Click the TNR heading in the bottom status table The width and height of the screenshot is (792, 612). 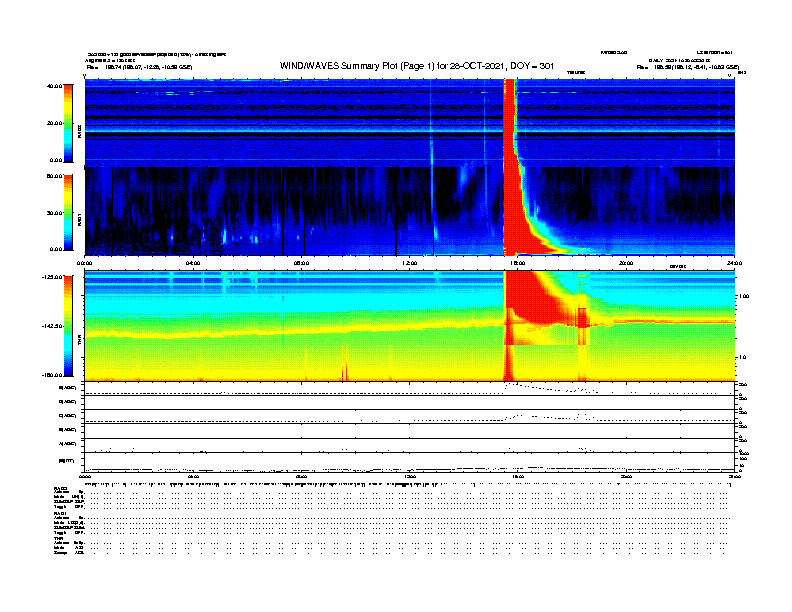tap(59, 538)
